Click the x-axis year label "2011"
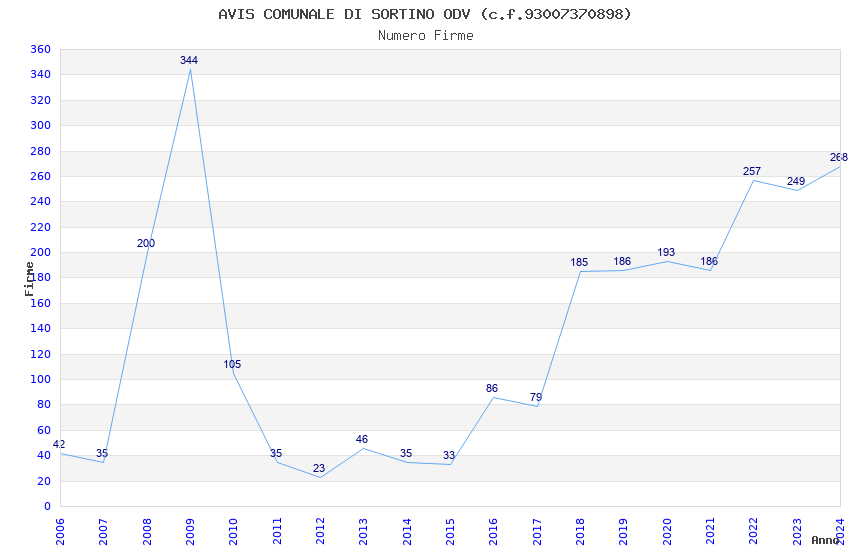The image size is (850, 550). [276, 532]
